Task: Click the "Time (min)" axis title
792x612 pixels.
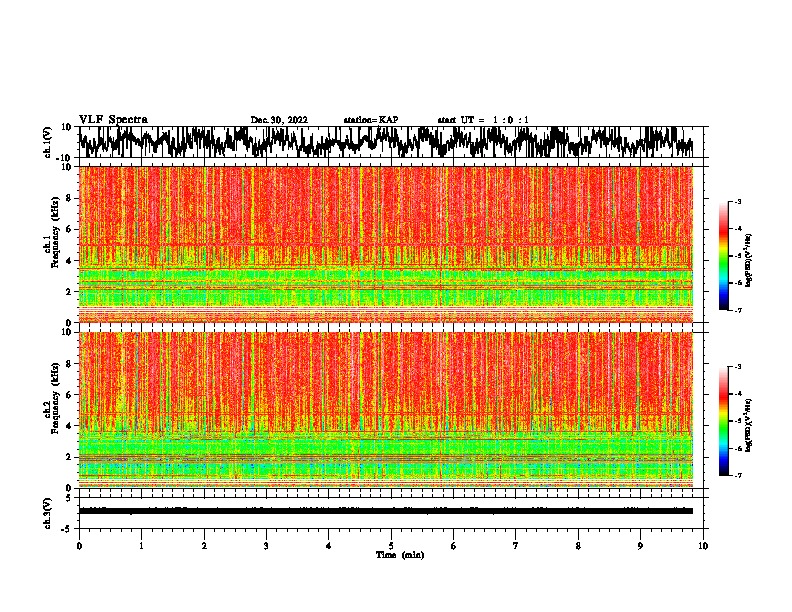Action: (x=400, y=555)
